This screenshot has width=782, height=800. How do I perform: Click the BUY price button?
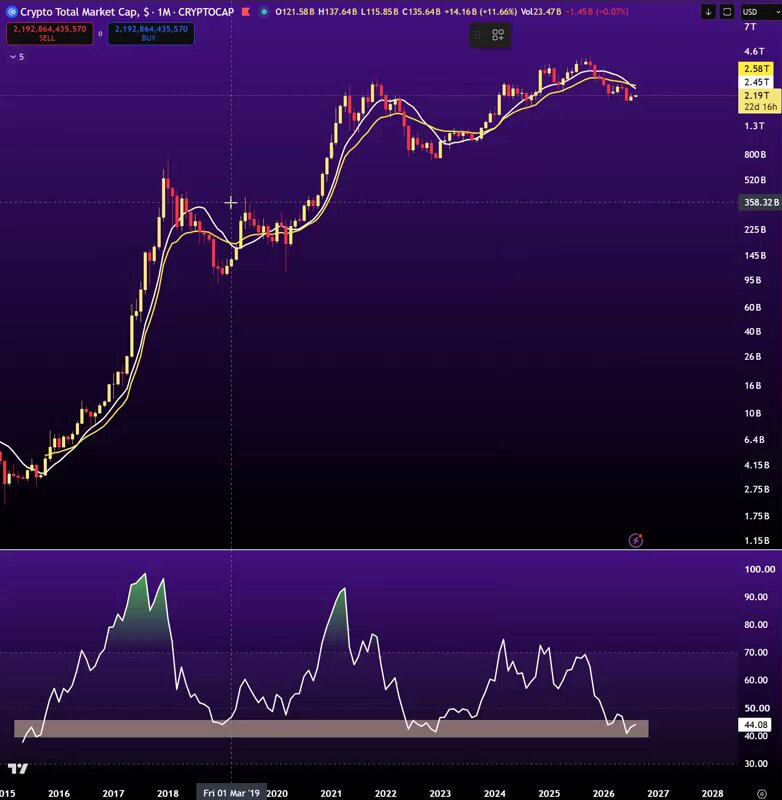(x=151, y=34)
